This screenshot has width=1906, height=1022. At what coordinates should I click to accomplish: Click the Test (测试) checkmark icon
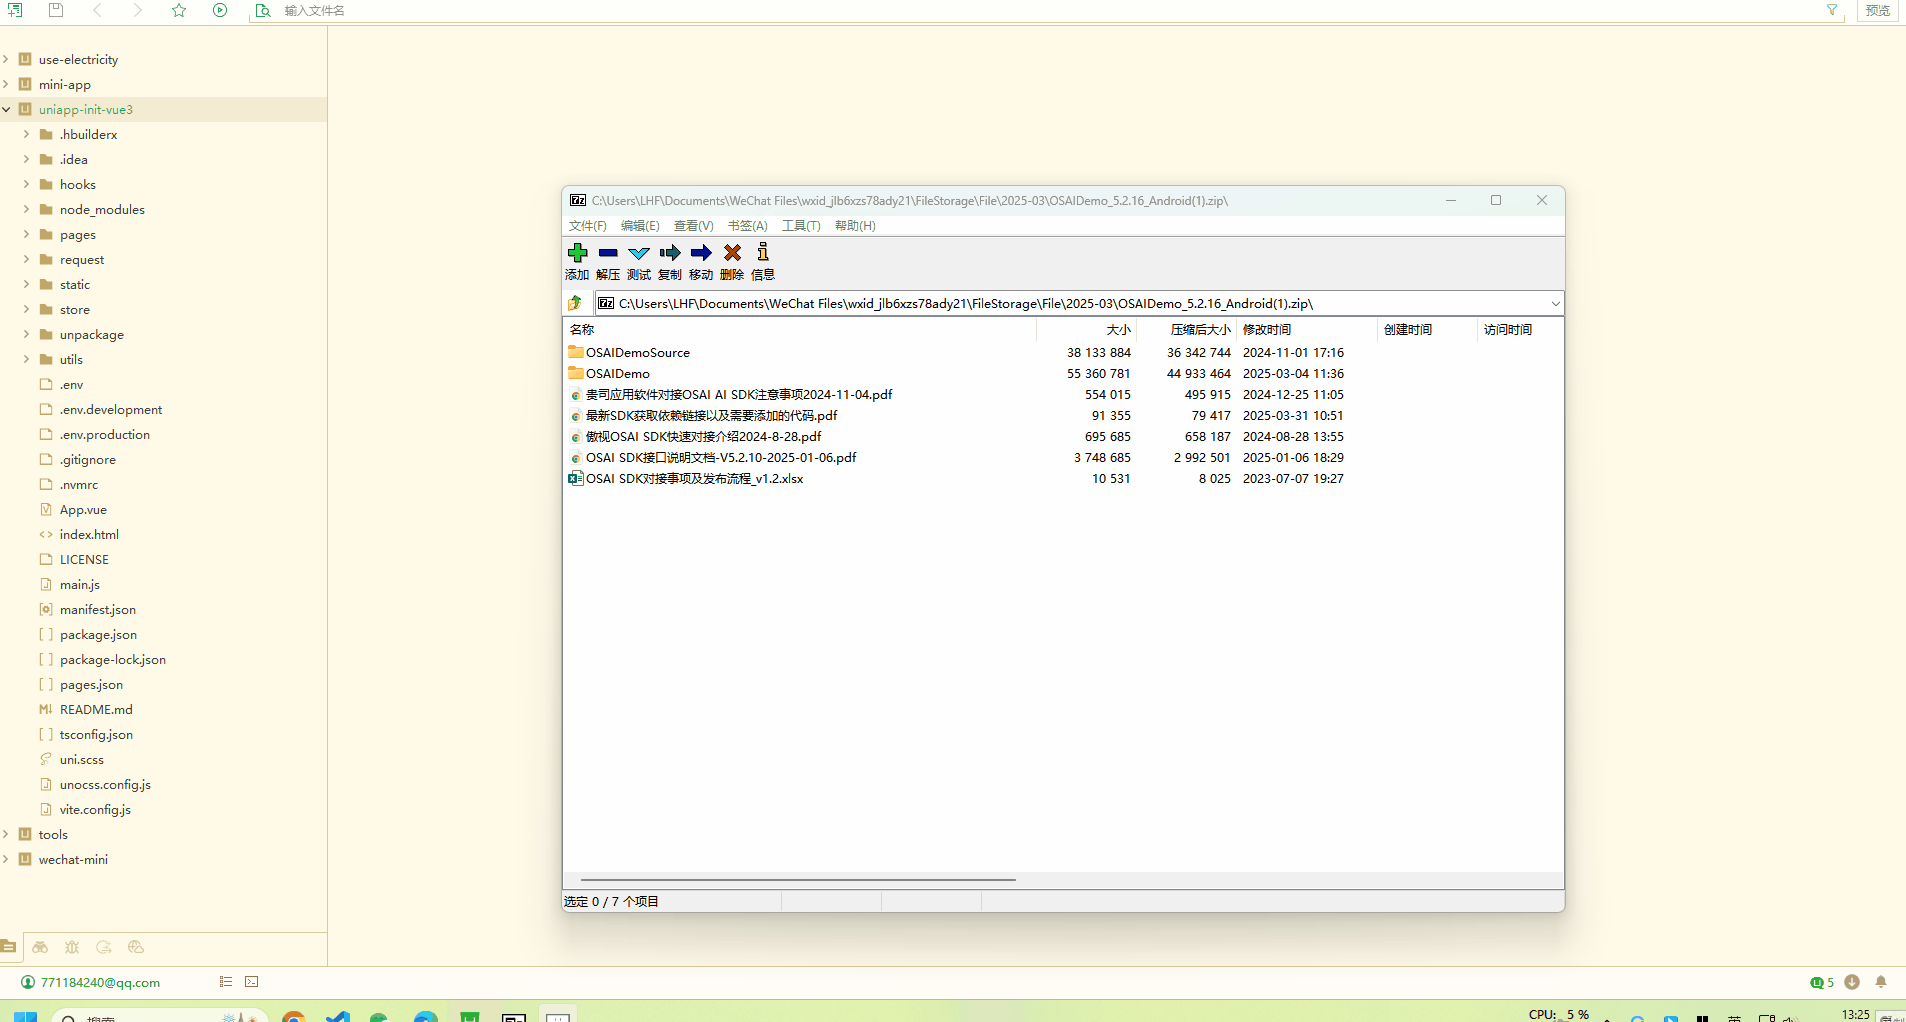(x=639, y=253)
